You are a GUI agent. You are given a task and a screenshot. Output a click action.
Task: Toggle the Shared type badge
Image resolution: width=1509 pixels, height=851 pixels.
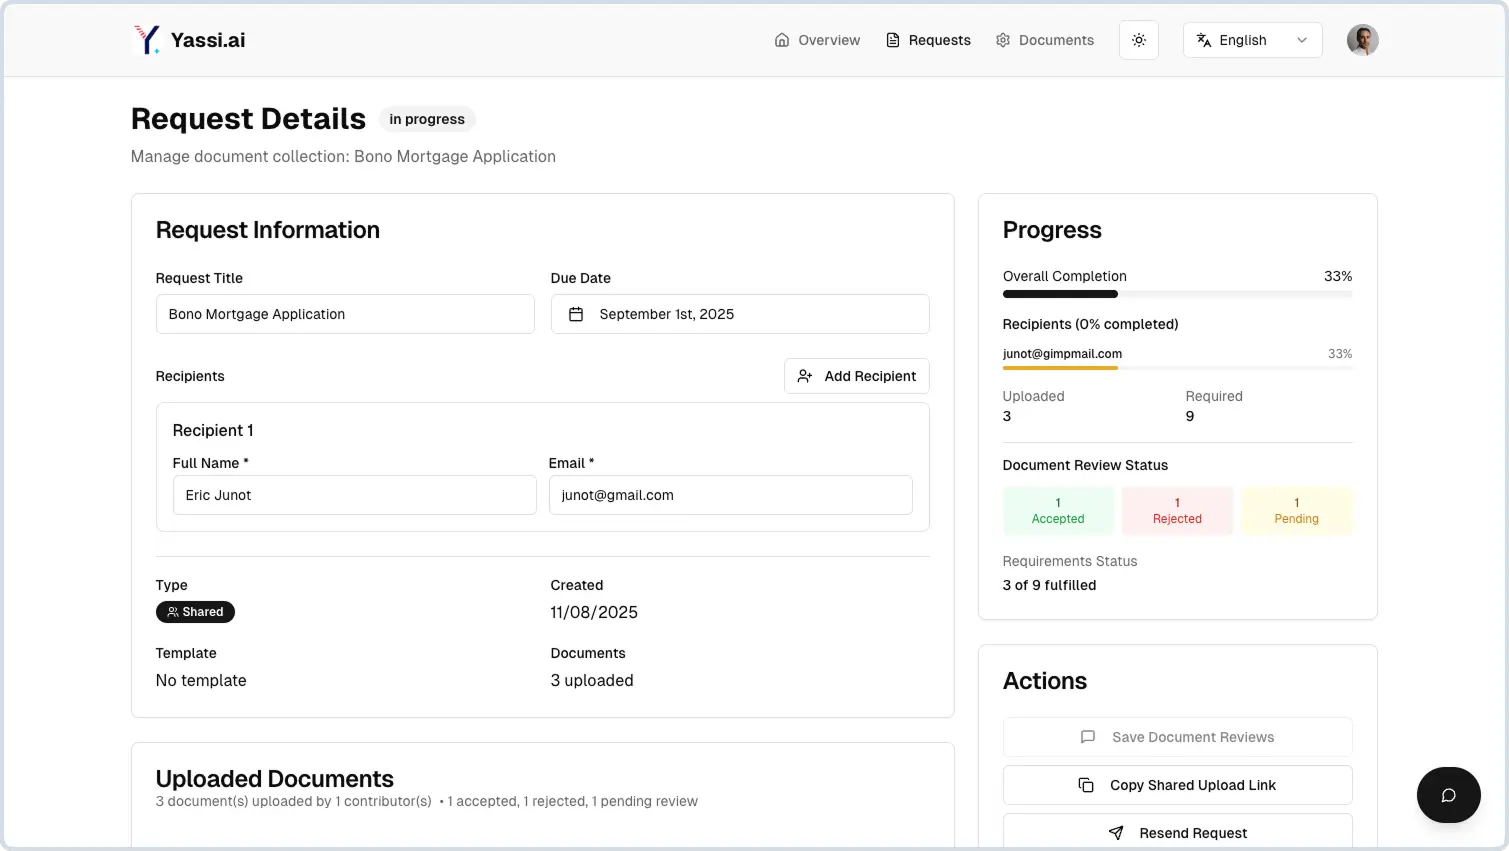coord(195,611)
